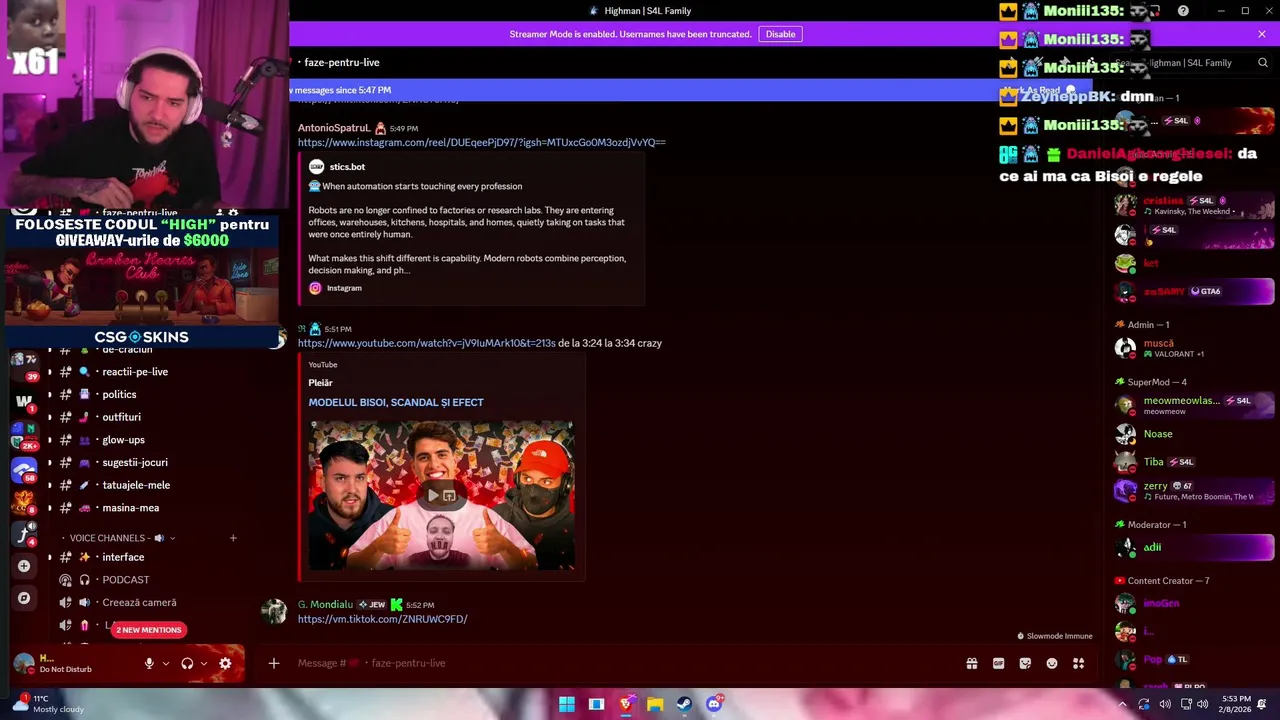Viewport: 1280px width, 720px height.
Task: Open the server icon with 39 badge
Action: coord(24,366)
